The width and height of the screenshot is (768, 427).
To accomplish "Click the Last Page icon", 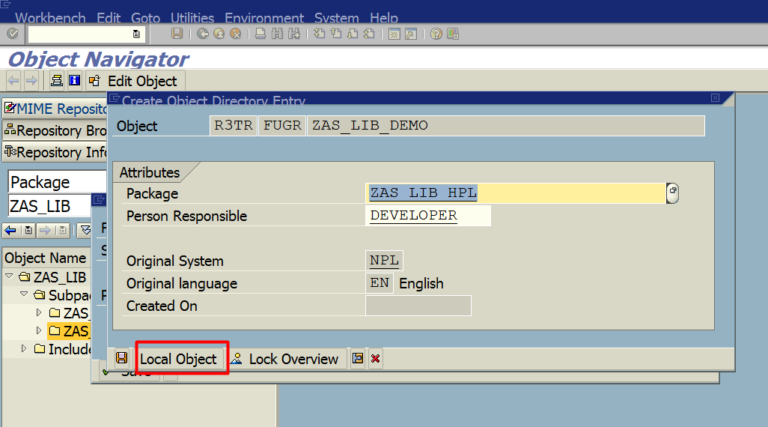I will coord(369,34).
